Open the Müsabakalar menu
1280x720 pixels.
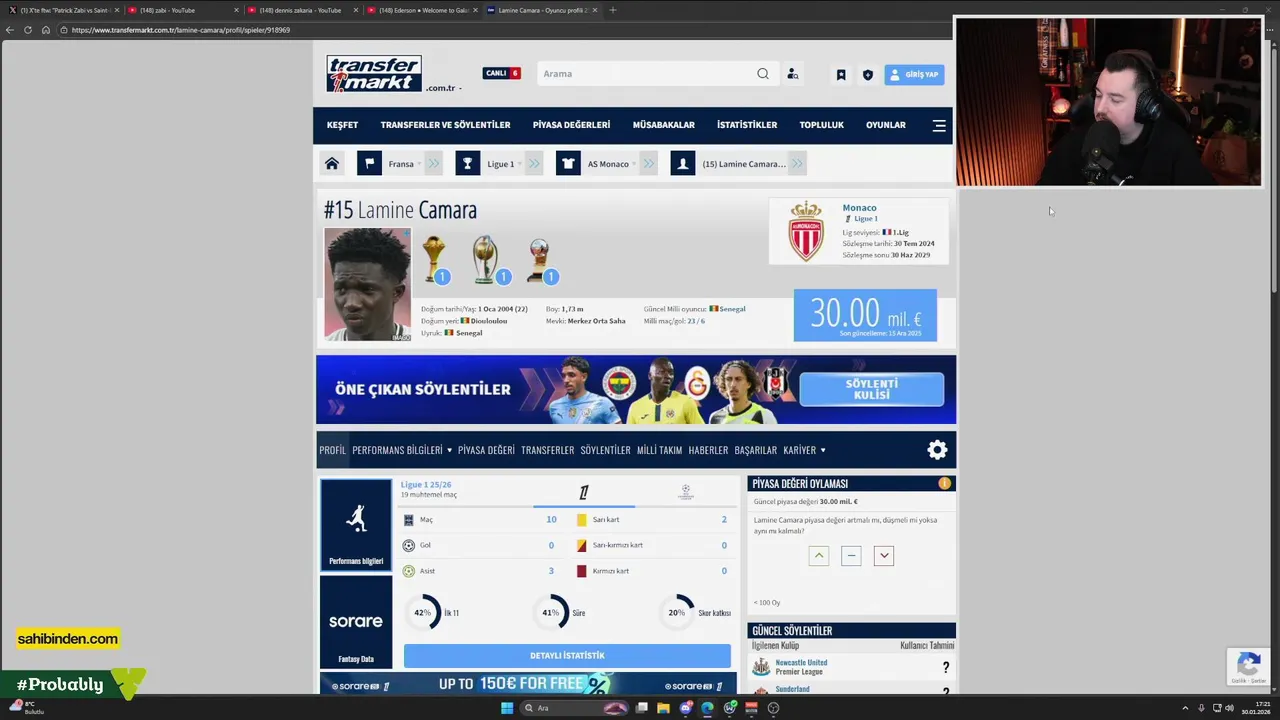tap(663, 125)
